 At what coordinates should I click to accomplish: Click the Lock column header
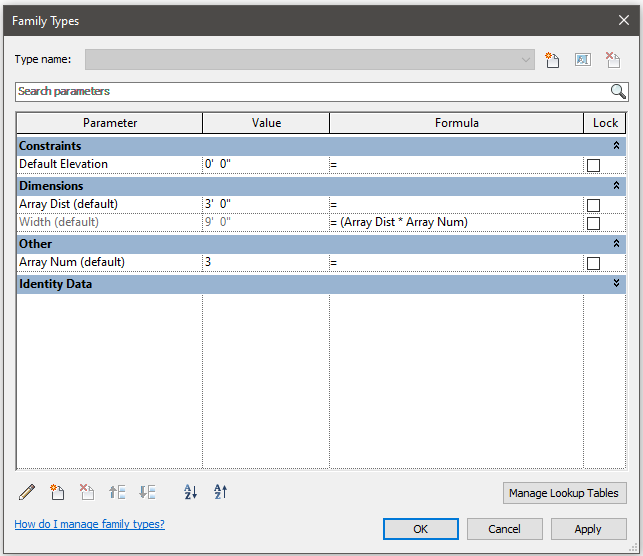pyautogui.click(x=605, y=123)
